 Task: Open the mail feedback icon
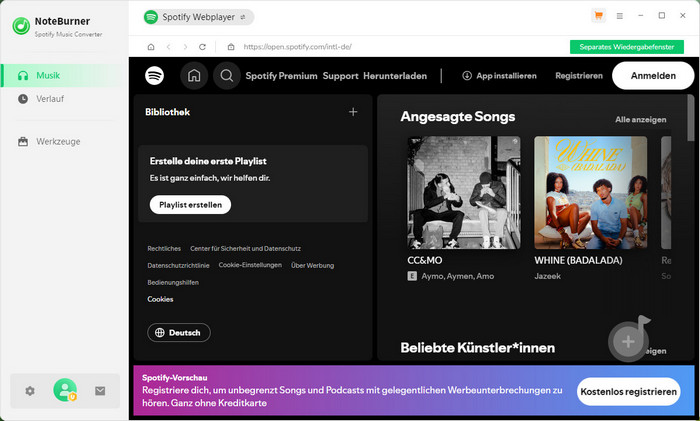point(100,391)
